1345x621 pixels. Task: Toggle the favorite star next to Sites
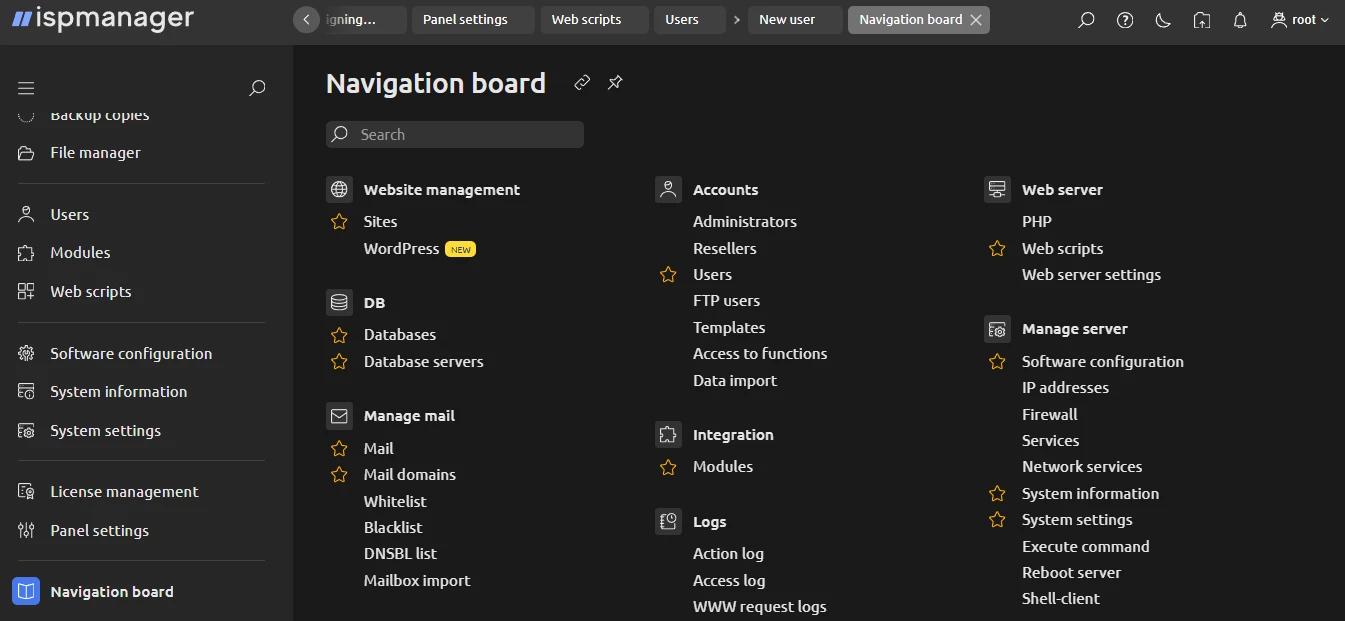(x=338, y=221)
